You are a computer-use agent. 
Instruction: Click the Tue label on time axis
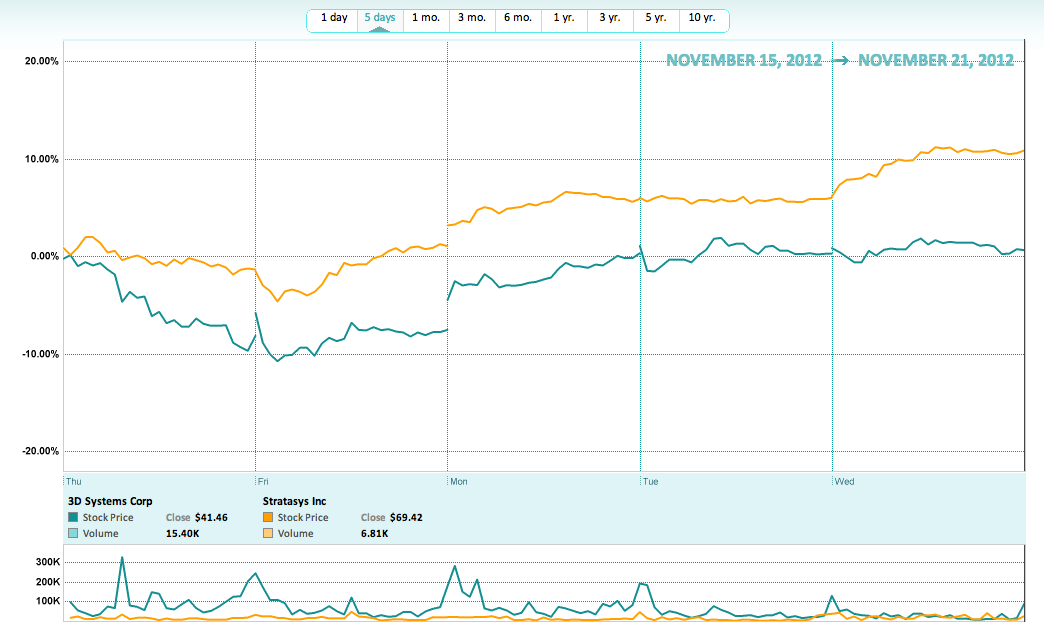click(x=650, y=481)
